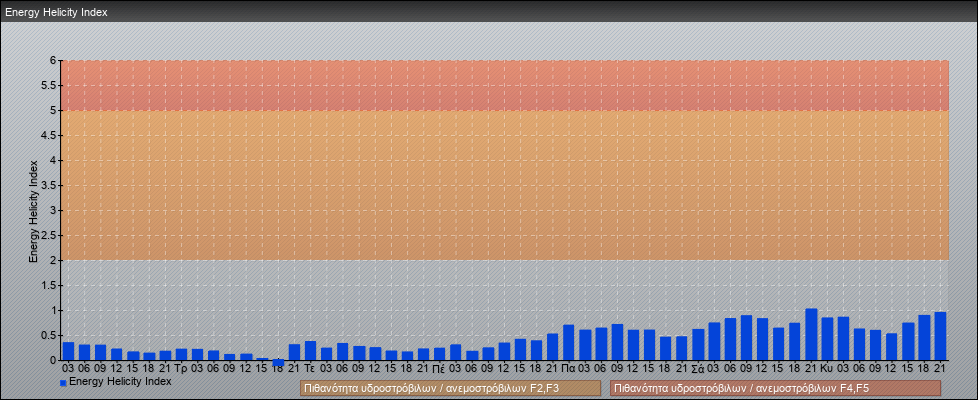Click the y-axis value 3.5

coord(49,185)
